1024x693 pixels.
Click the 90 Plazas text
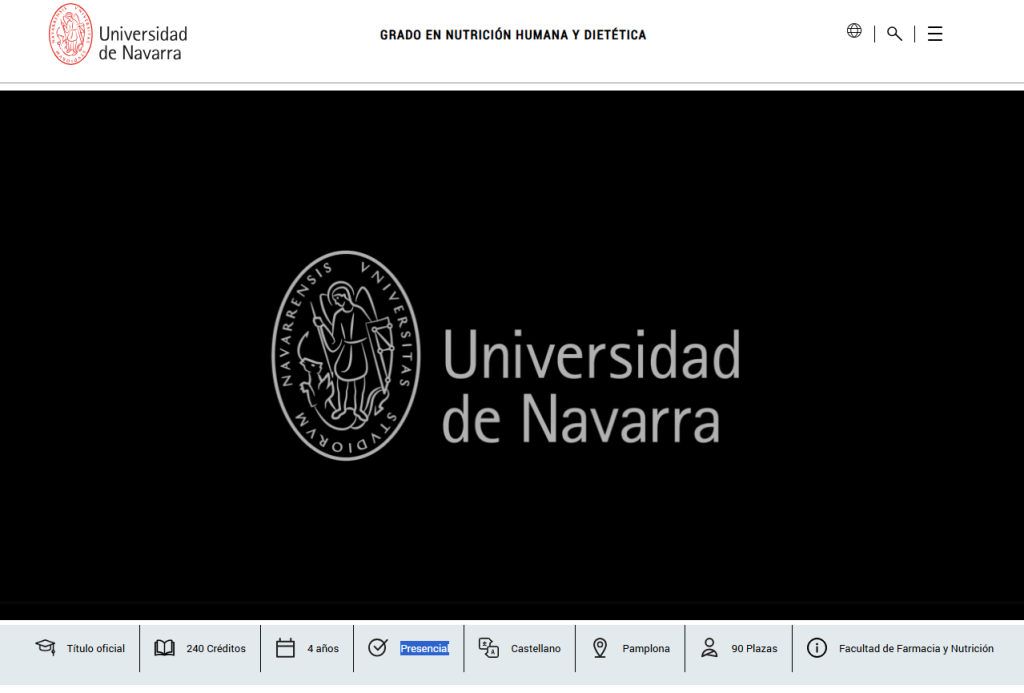(x=754, y=649)
